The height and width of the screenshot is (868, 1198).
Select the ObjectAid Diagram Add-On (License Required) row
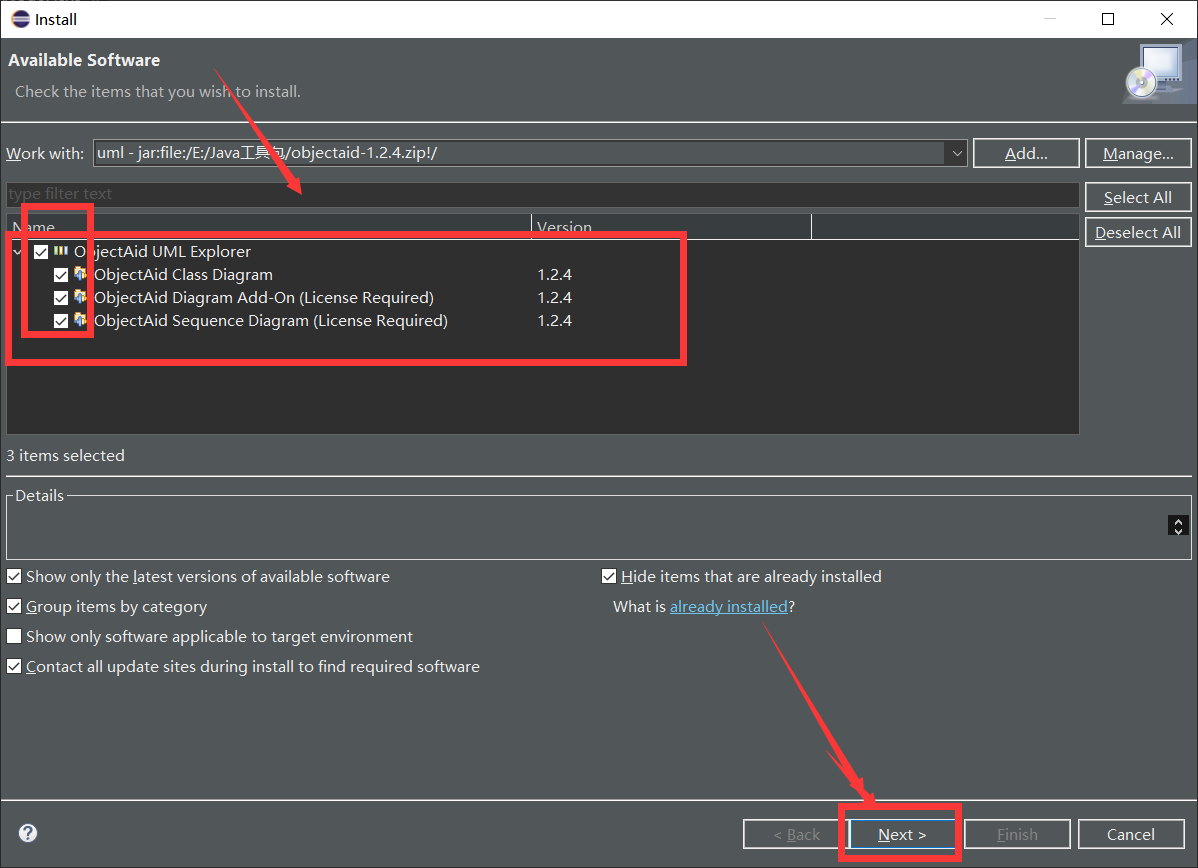point(264,297)
